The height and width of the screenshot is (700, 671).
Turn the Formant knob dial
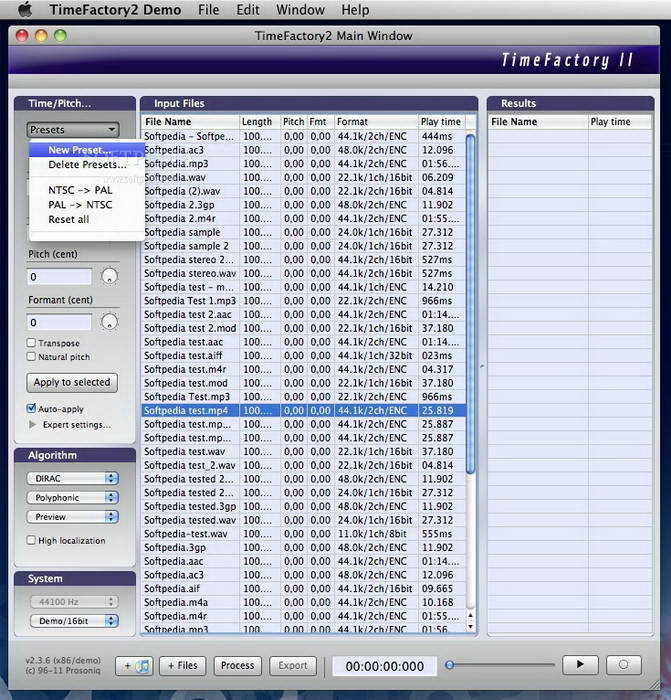pos(109,322)
